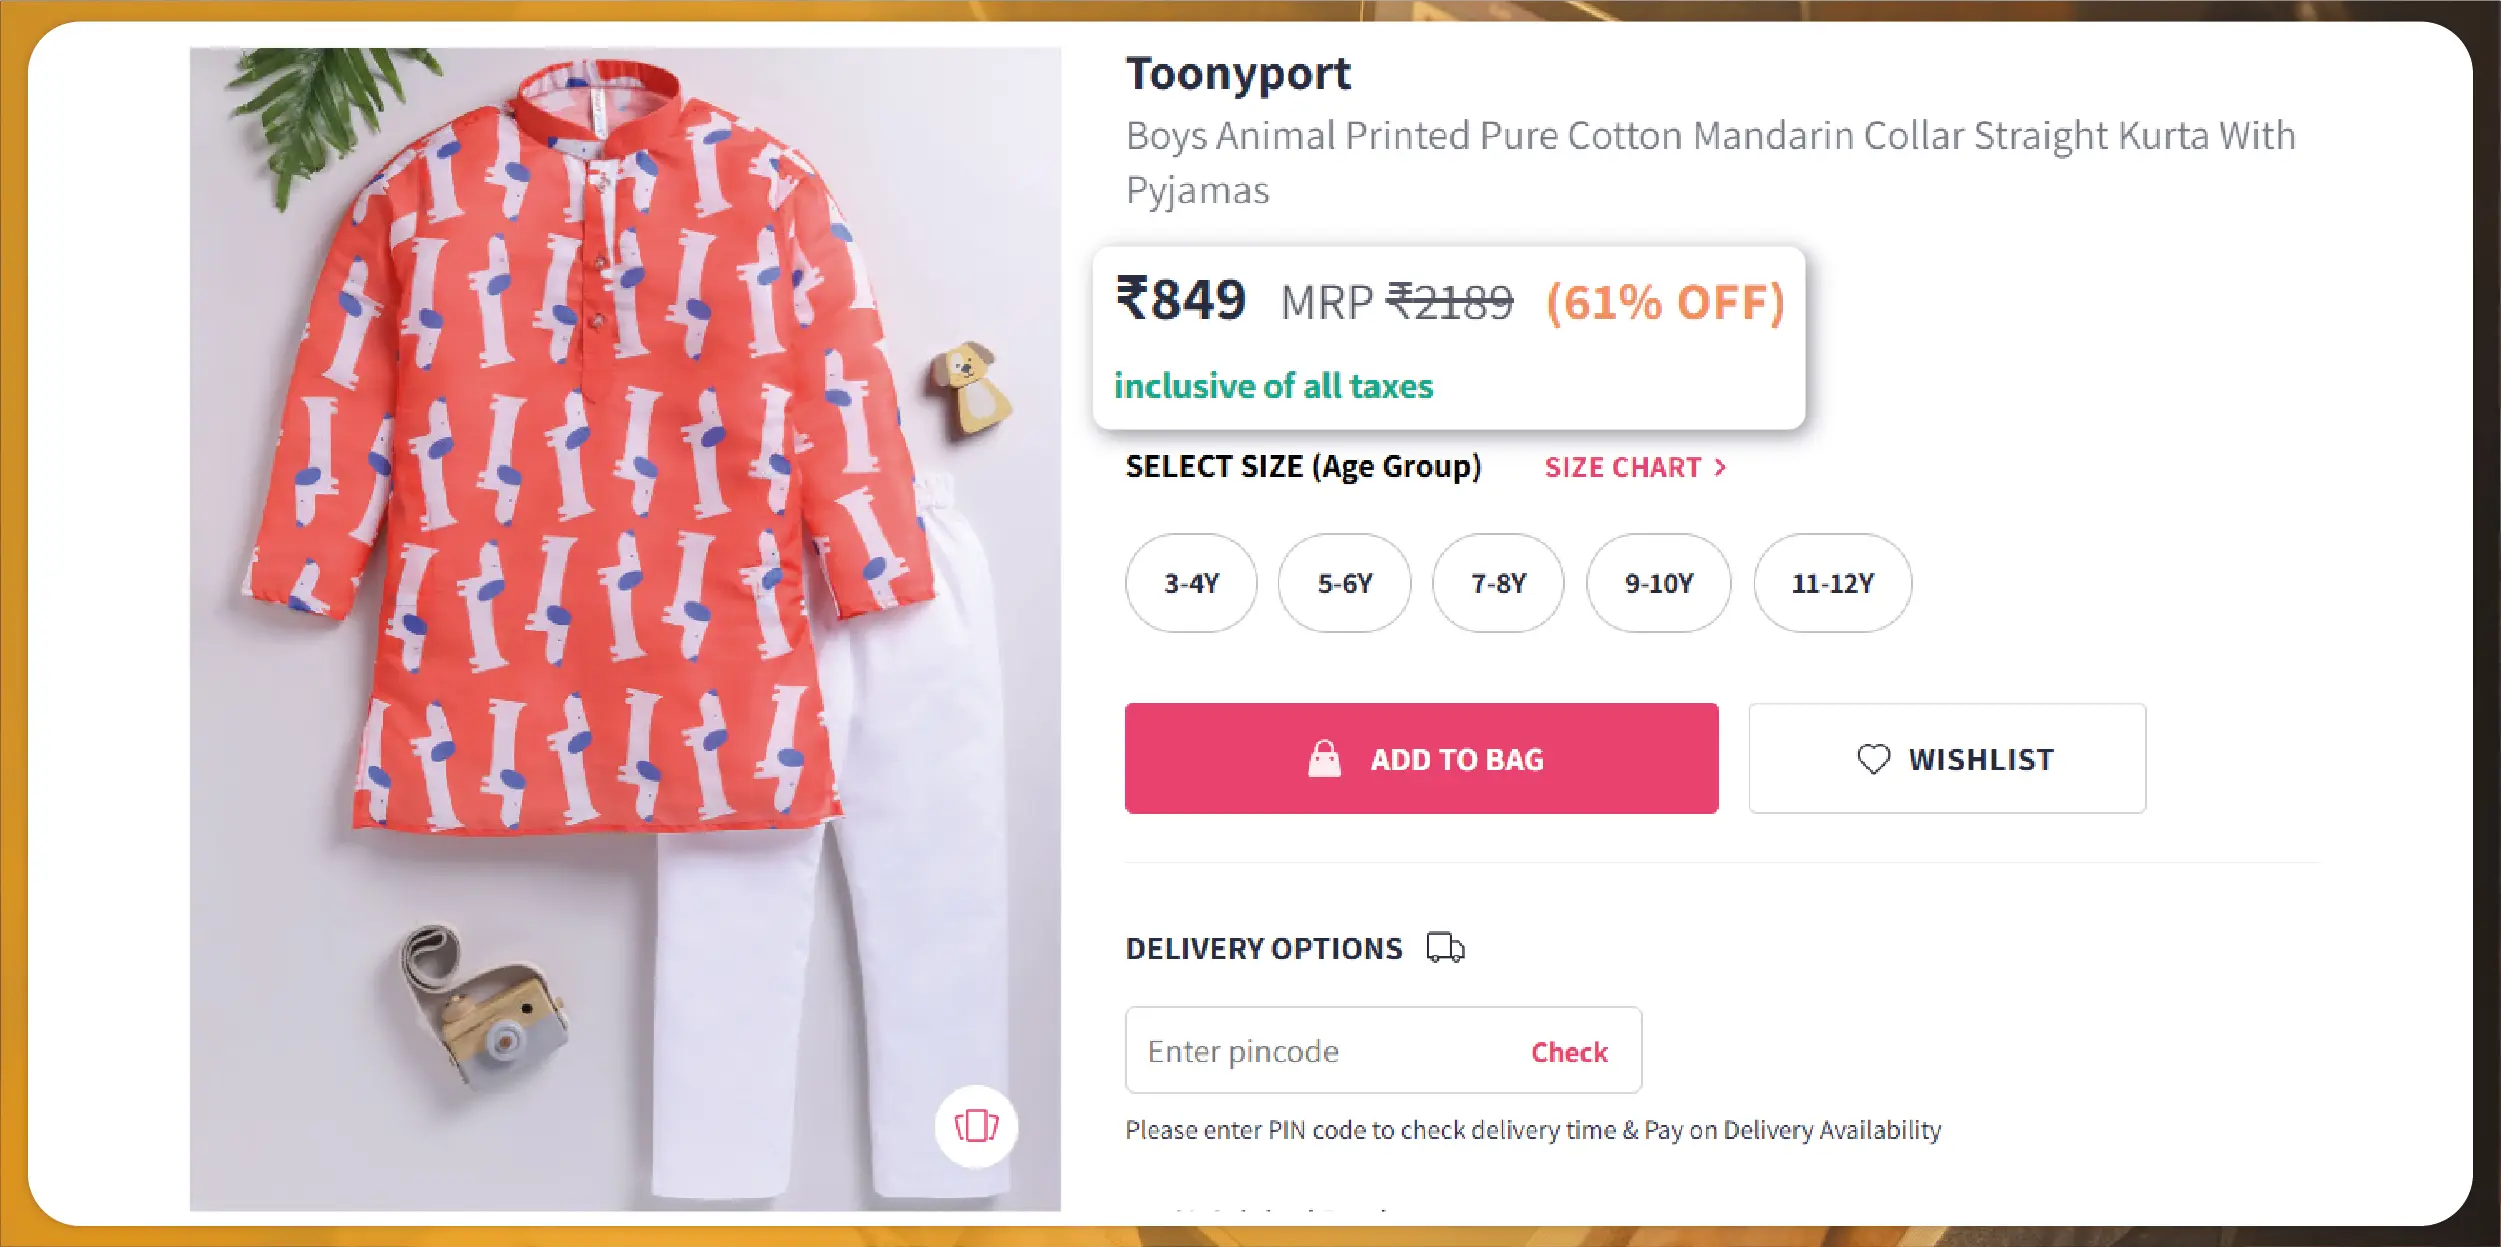This screenshot has width=2501, height=1248.
Task: Click the Wishlist button label
Action: click(1980, 759)
